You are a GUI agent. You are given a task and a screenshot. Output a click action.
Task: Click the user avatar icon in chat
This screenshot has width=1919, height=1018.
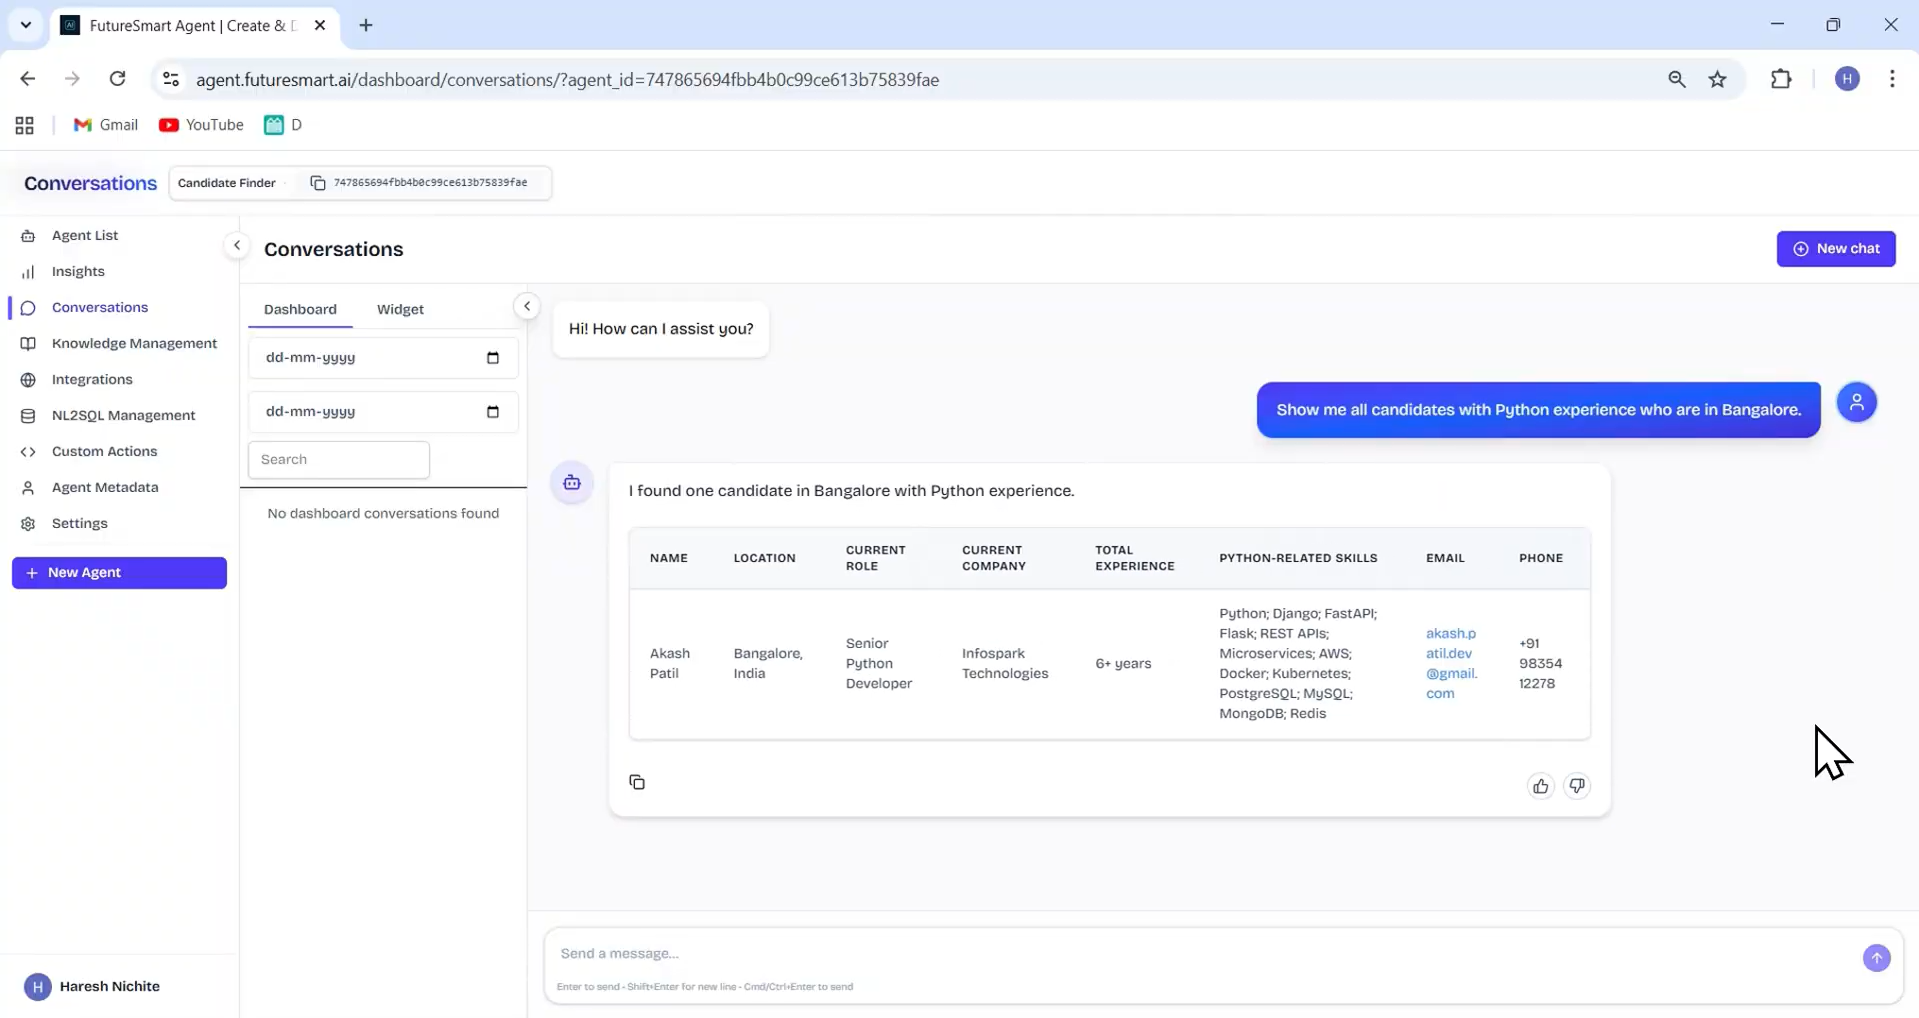coord(1856,402)
